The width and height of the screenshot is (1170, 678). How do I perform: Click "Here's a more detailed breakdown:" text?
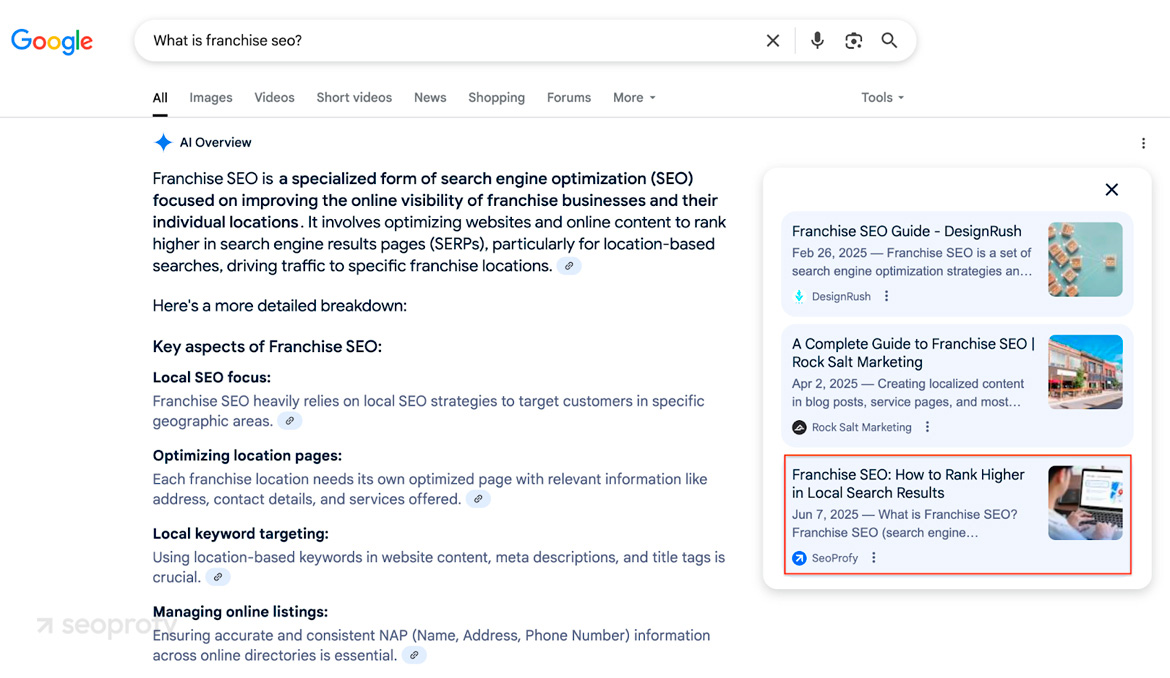(280, 306)
